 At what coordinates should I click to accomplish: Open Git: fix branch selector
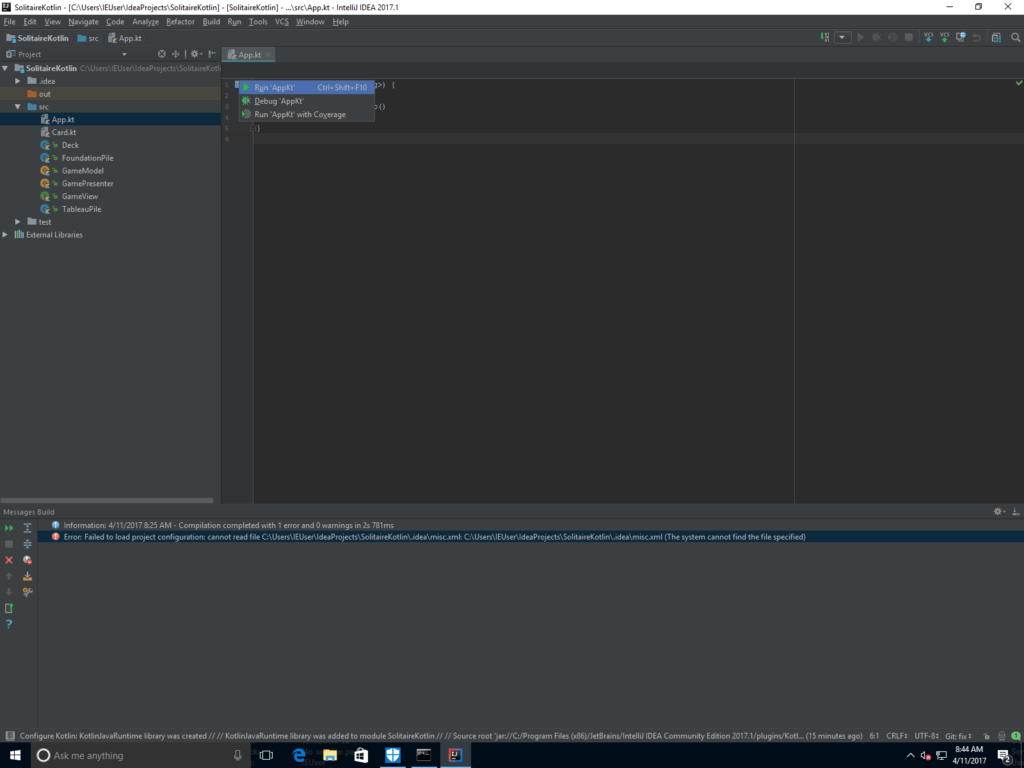(x=958, y=736)
